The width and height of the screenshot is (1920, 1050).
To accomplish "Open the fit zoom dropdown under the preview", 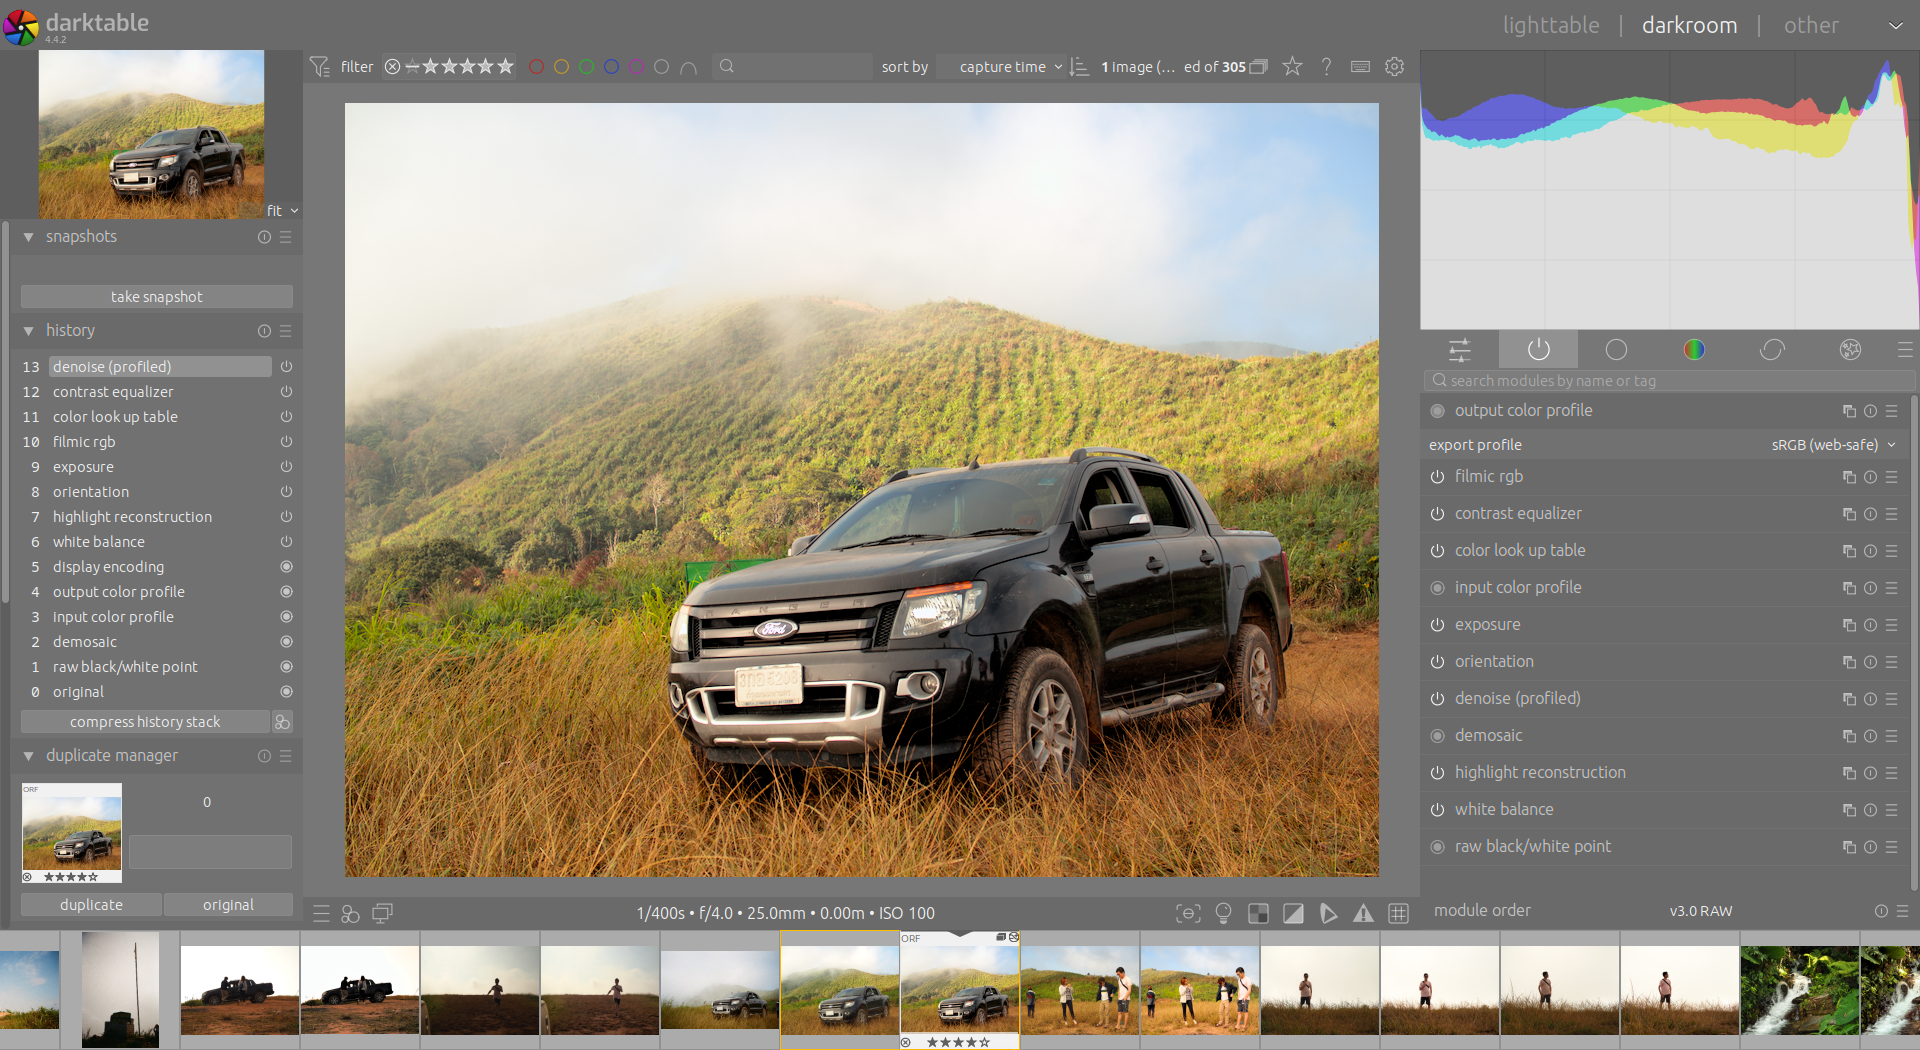I will 281,210.
